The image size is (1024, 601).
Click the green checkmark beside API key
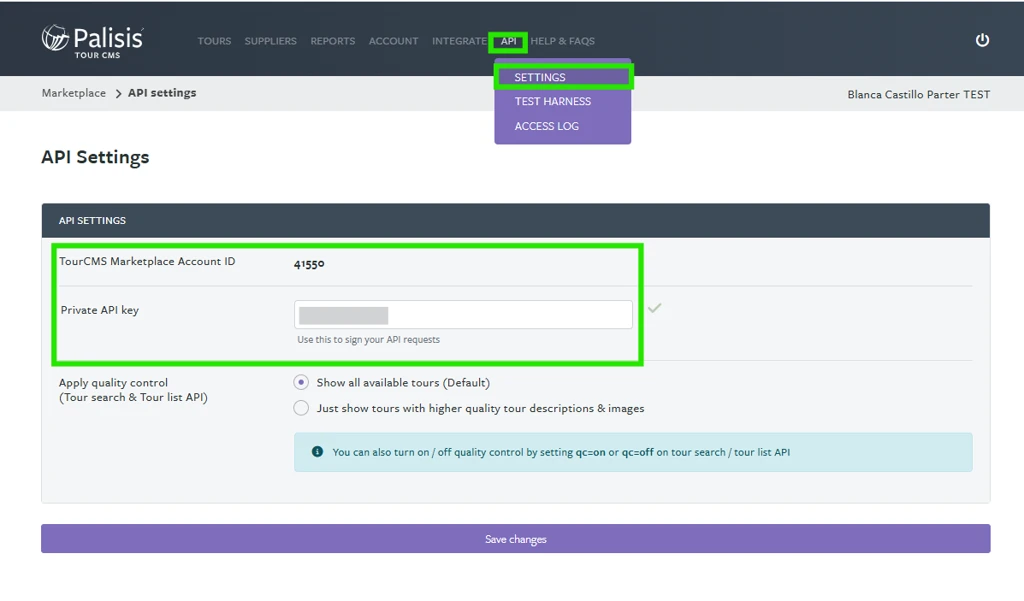pyautogui.click(x=654, y=308)
